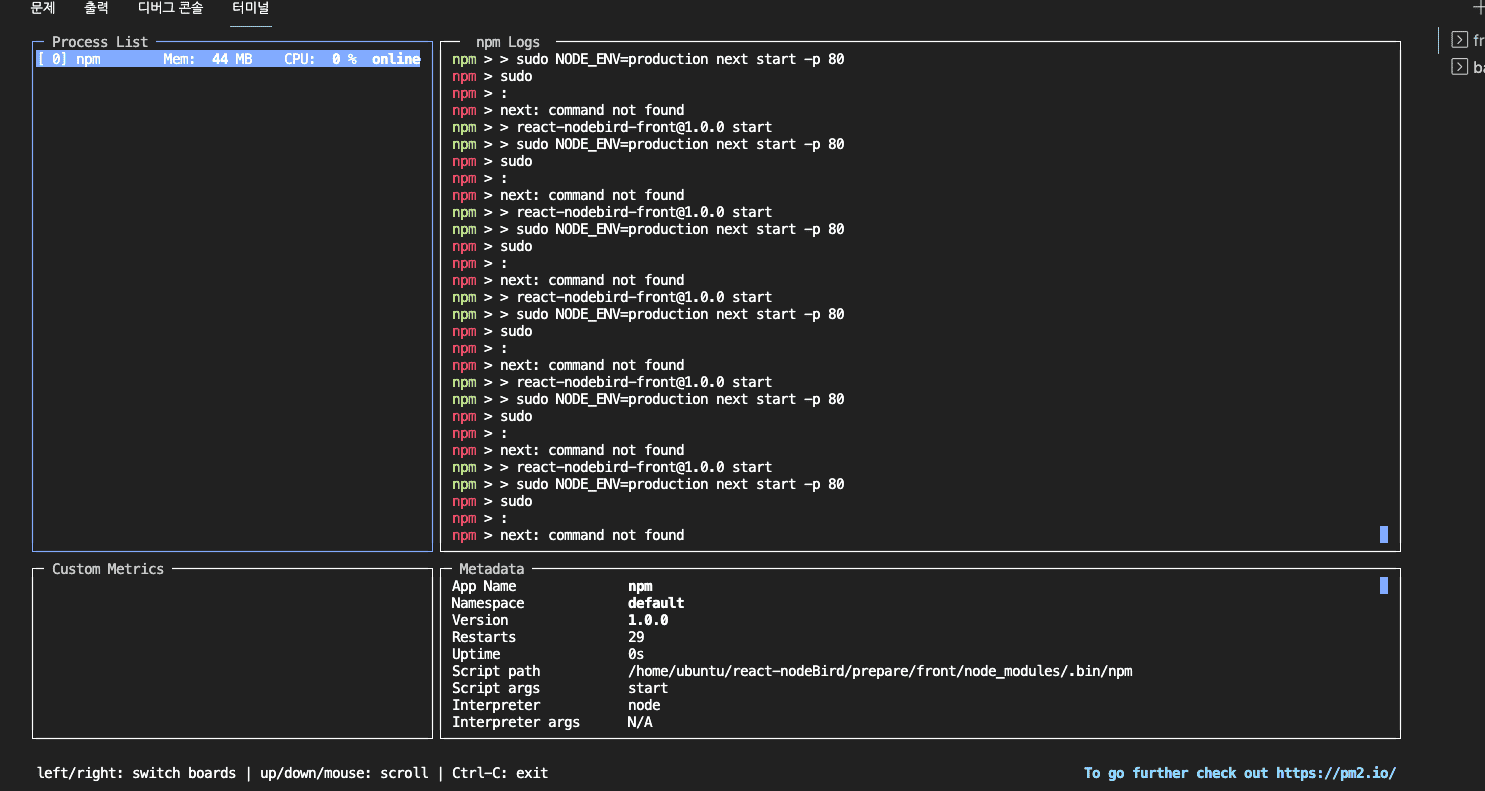Open the 문제 (Problems) tab

click(x=42, y=8)
